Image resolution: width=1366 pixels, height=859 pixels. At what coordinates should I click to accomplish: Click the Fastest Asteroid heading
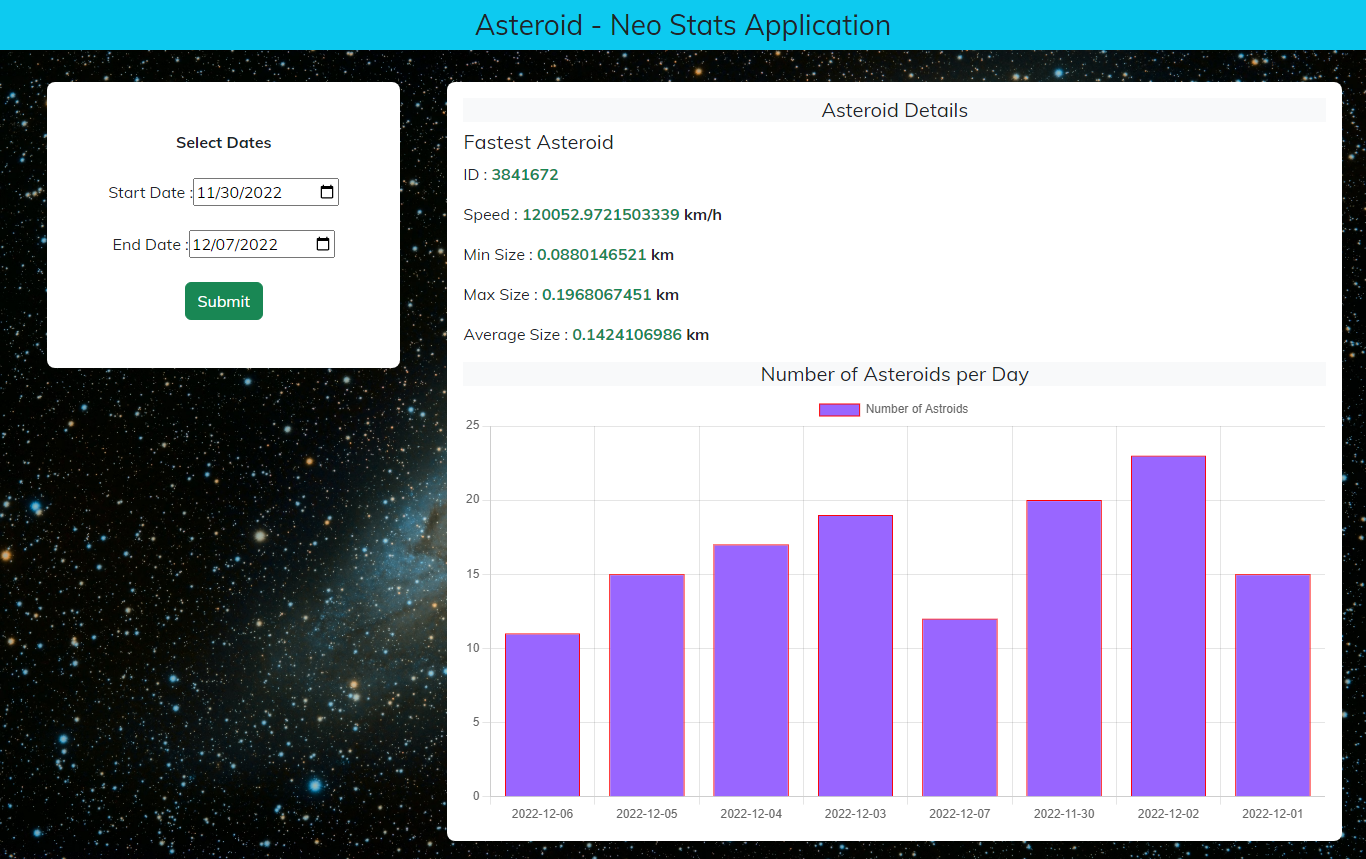pos(538,142)
